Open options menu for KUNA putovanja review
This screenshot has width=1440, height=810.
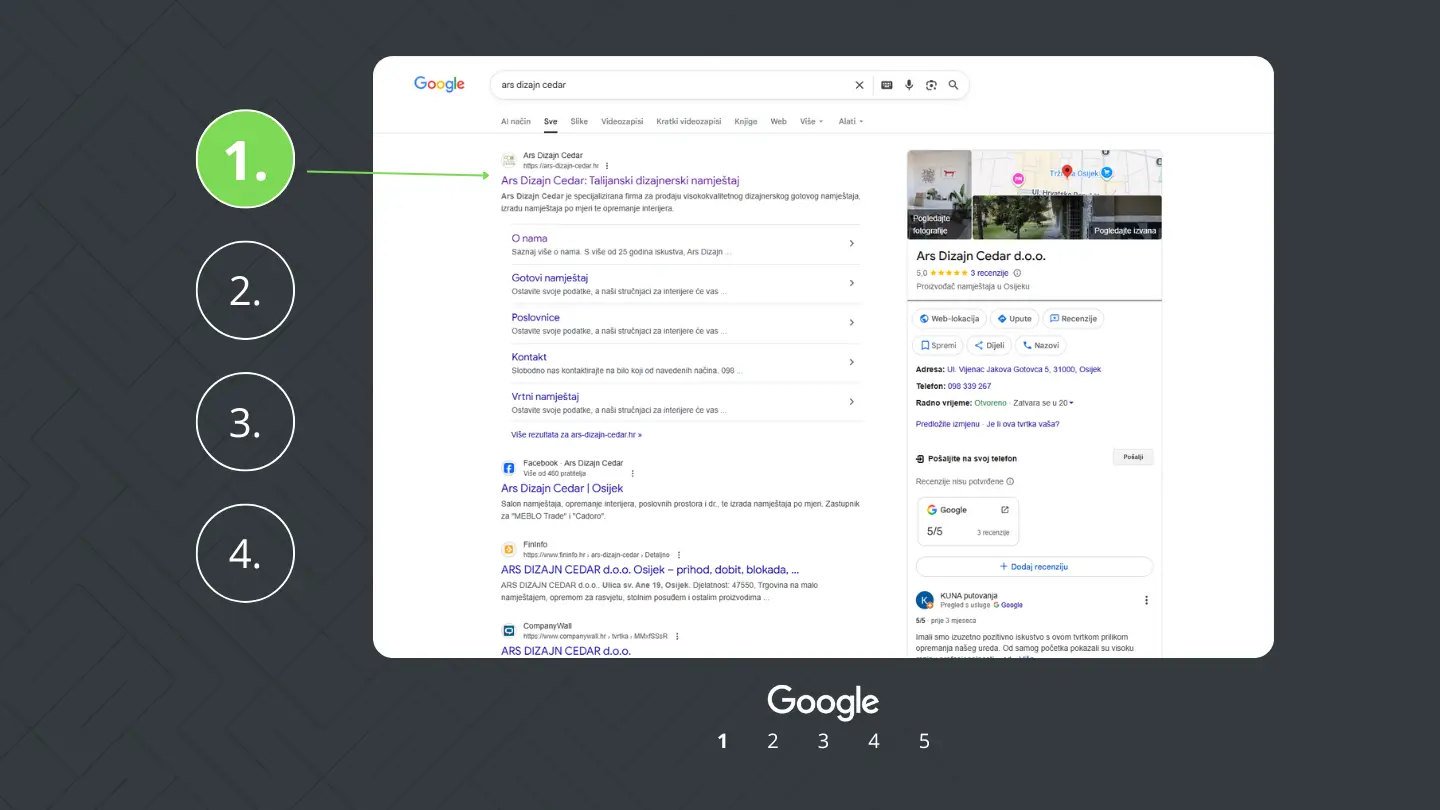[1146, 600]
